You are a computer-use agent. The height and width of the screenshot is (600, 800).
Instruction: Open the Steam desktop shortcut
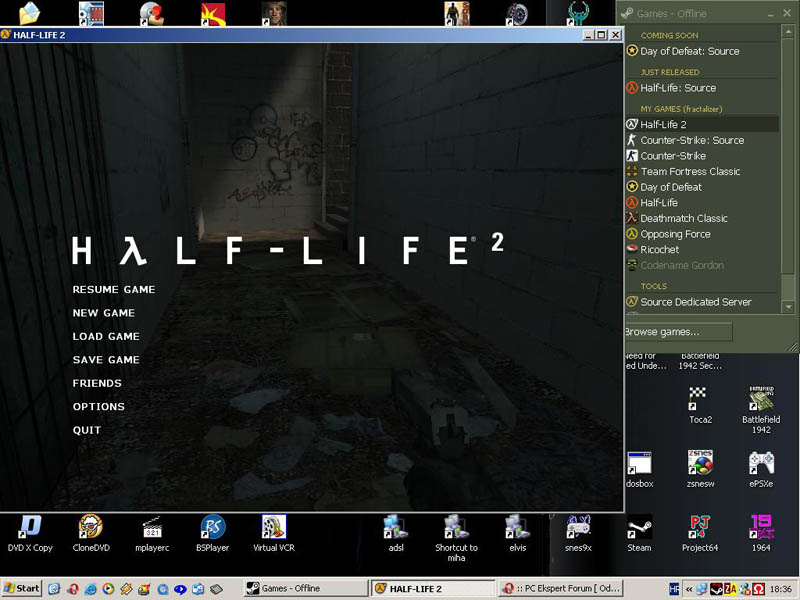pyautogui.click(x=638, y=527)
